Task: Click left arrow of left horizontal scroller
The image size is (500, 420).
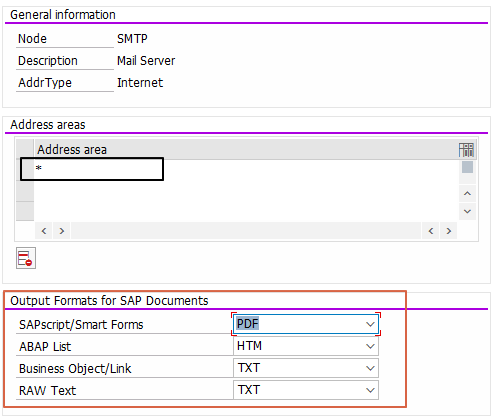Action: [x=44, y=231]
